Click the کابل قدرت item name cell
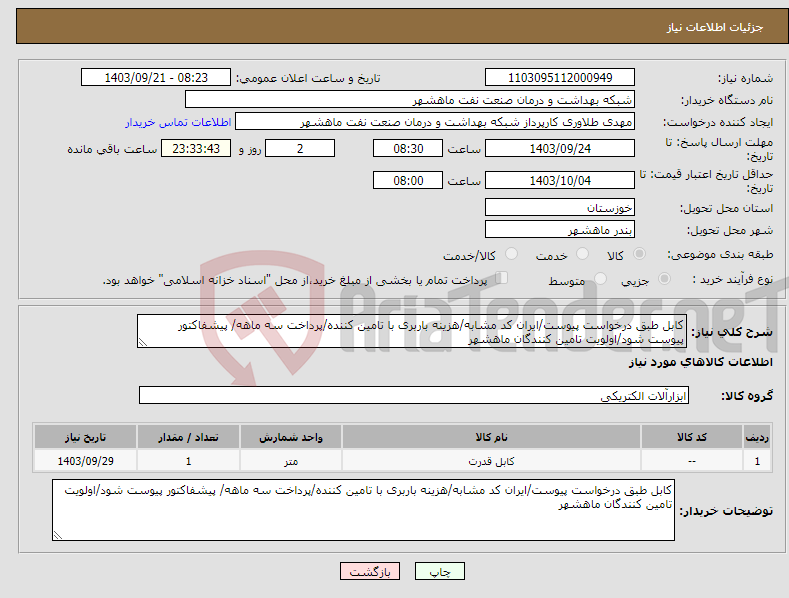Viewport: 789px width, 598px height. coord(491,461)
